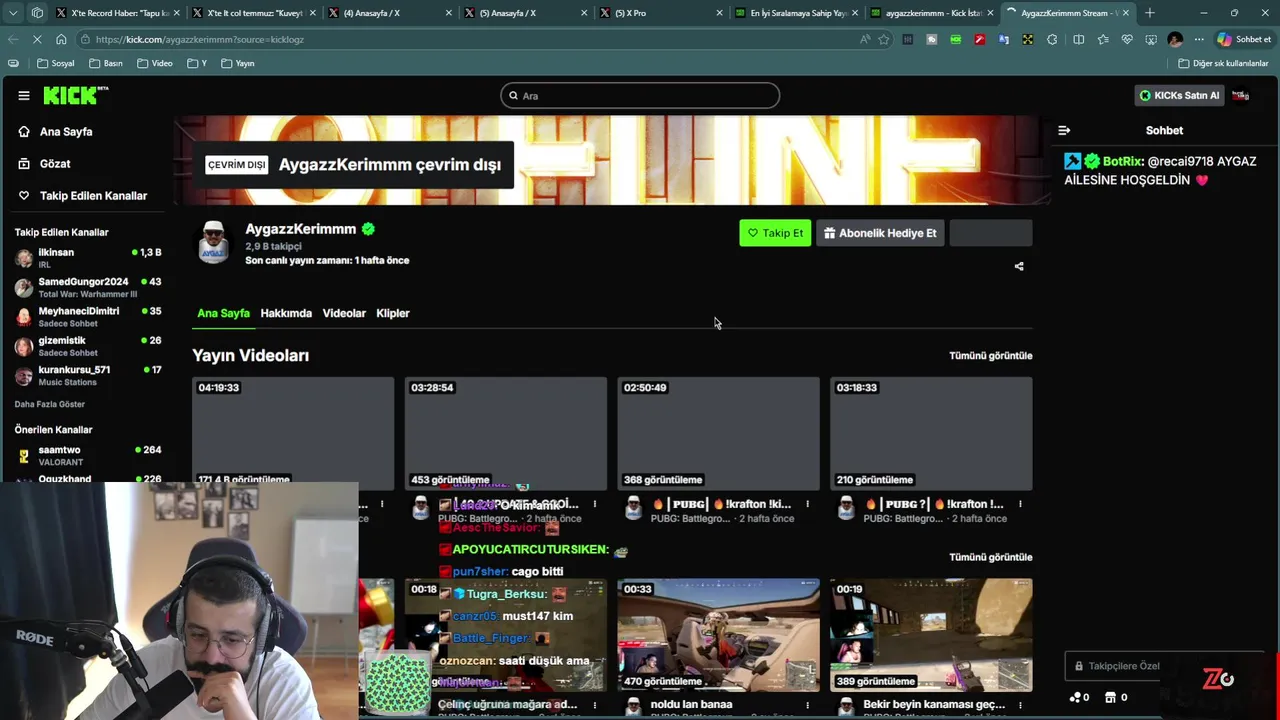Click Tümünü görüntüle above the clips row

tap(990, 557)
